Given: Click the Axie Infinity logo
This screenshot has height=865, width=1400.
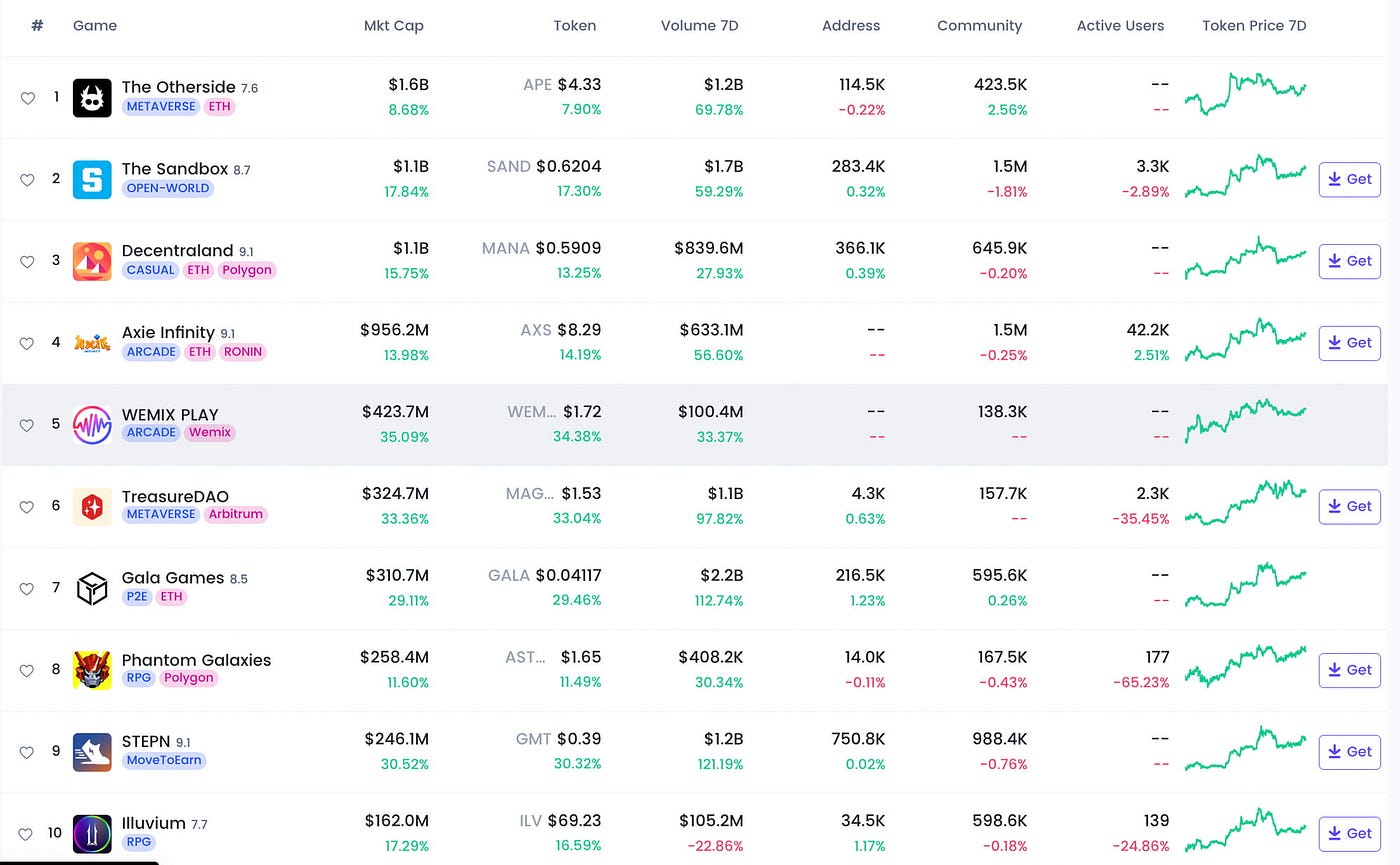Looking at the screenshot, I should [92, 343].
